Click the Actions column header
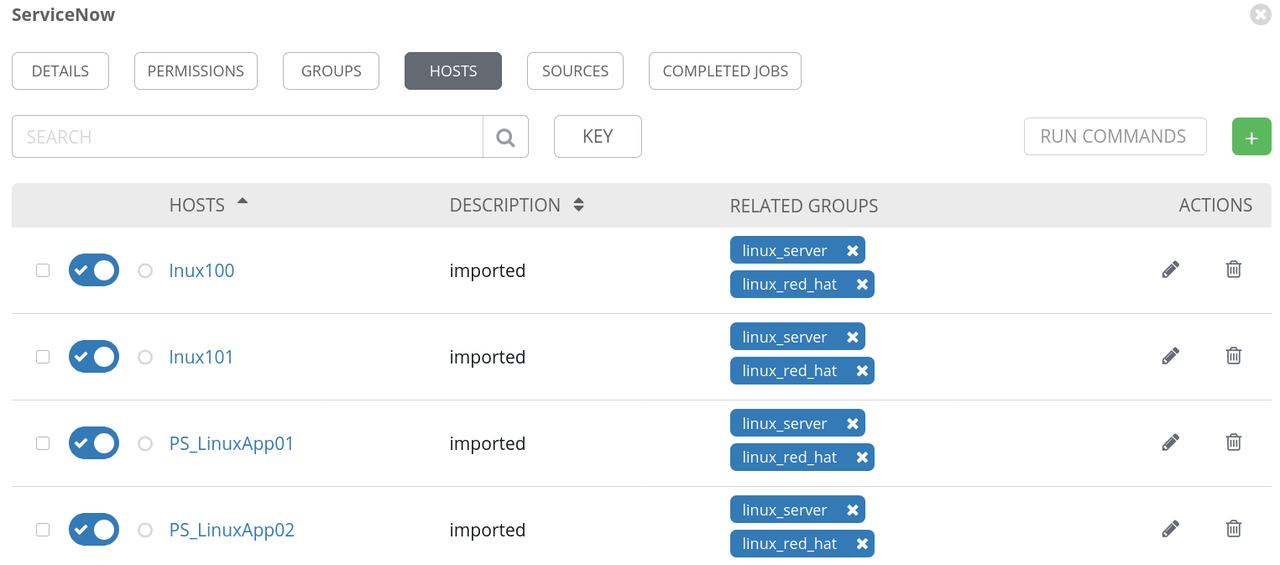Image resolution: width=1280 pixels, height=565 pixels. (x=1216, y=205)
